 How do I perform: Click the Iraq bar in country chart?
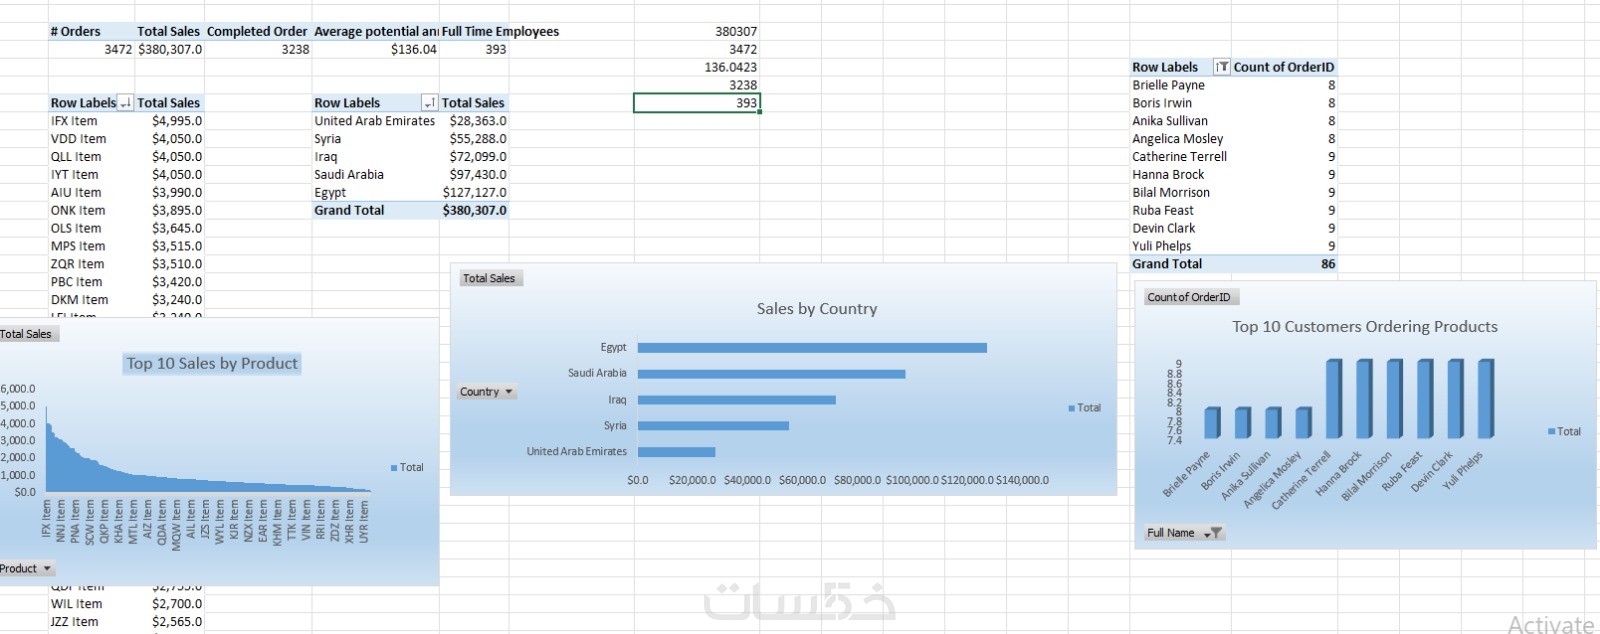[736, 400]
